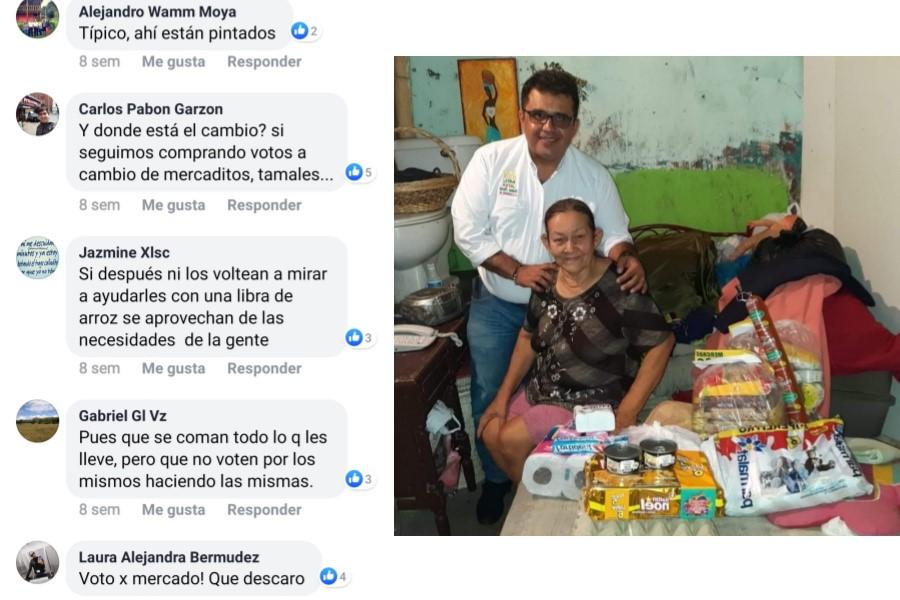This screenshot has height=600, width=900.
Task: View like reactions on Gabriel's comment
Action: (x=359, y=479)
